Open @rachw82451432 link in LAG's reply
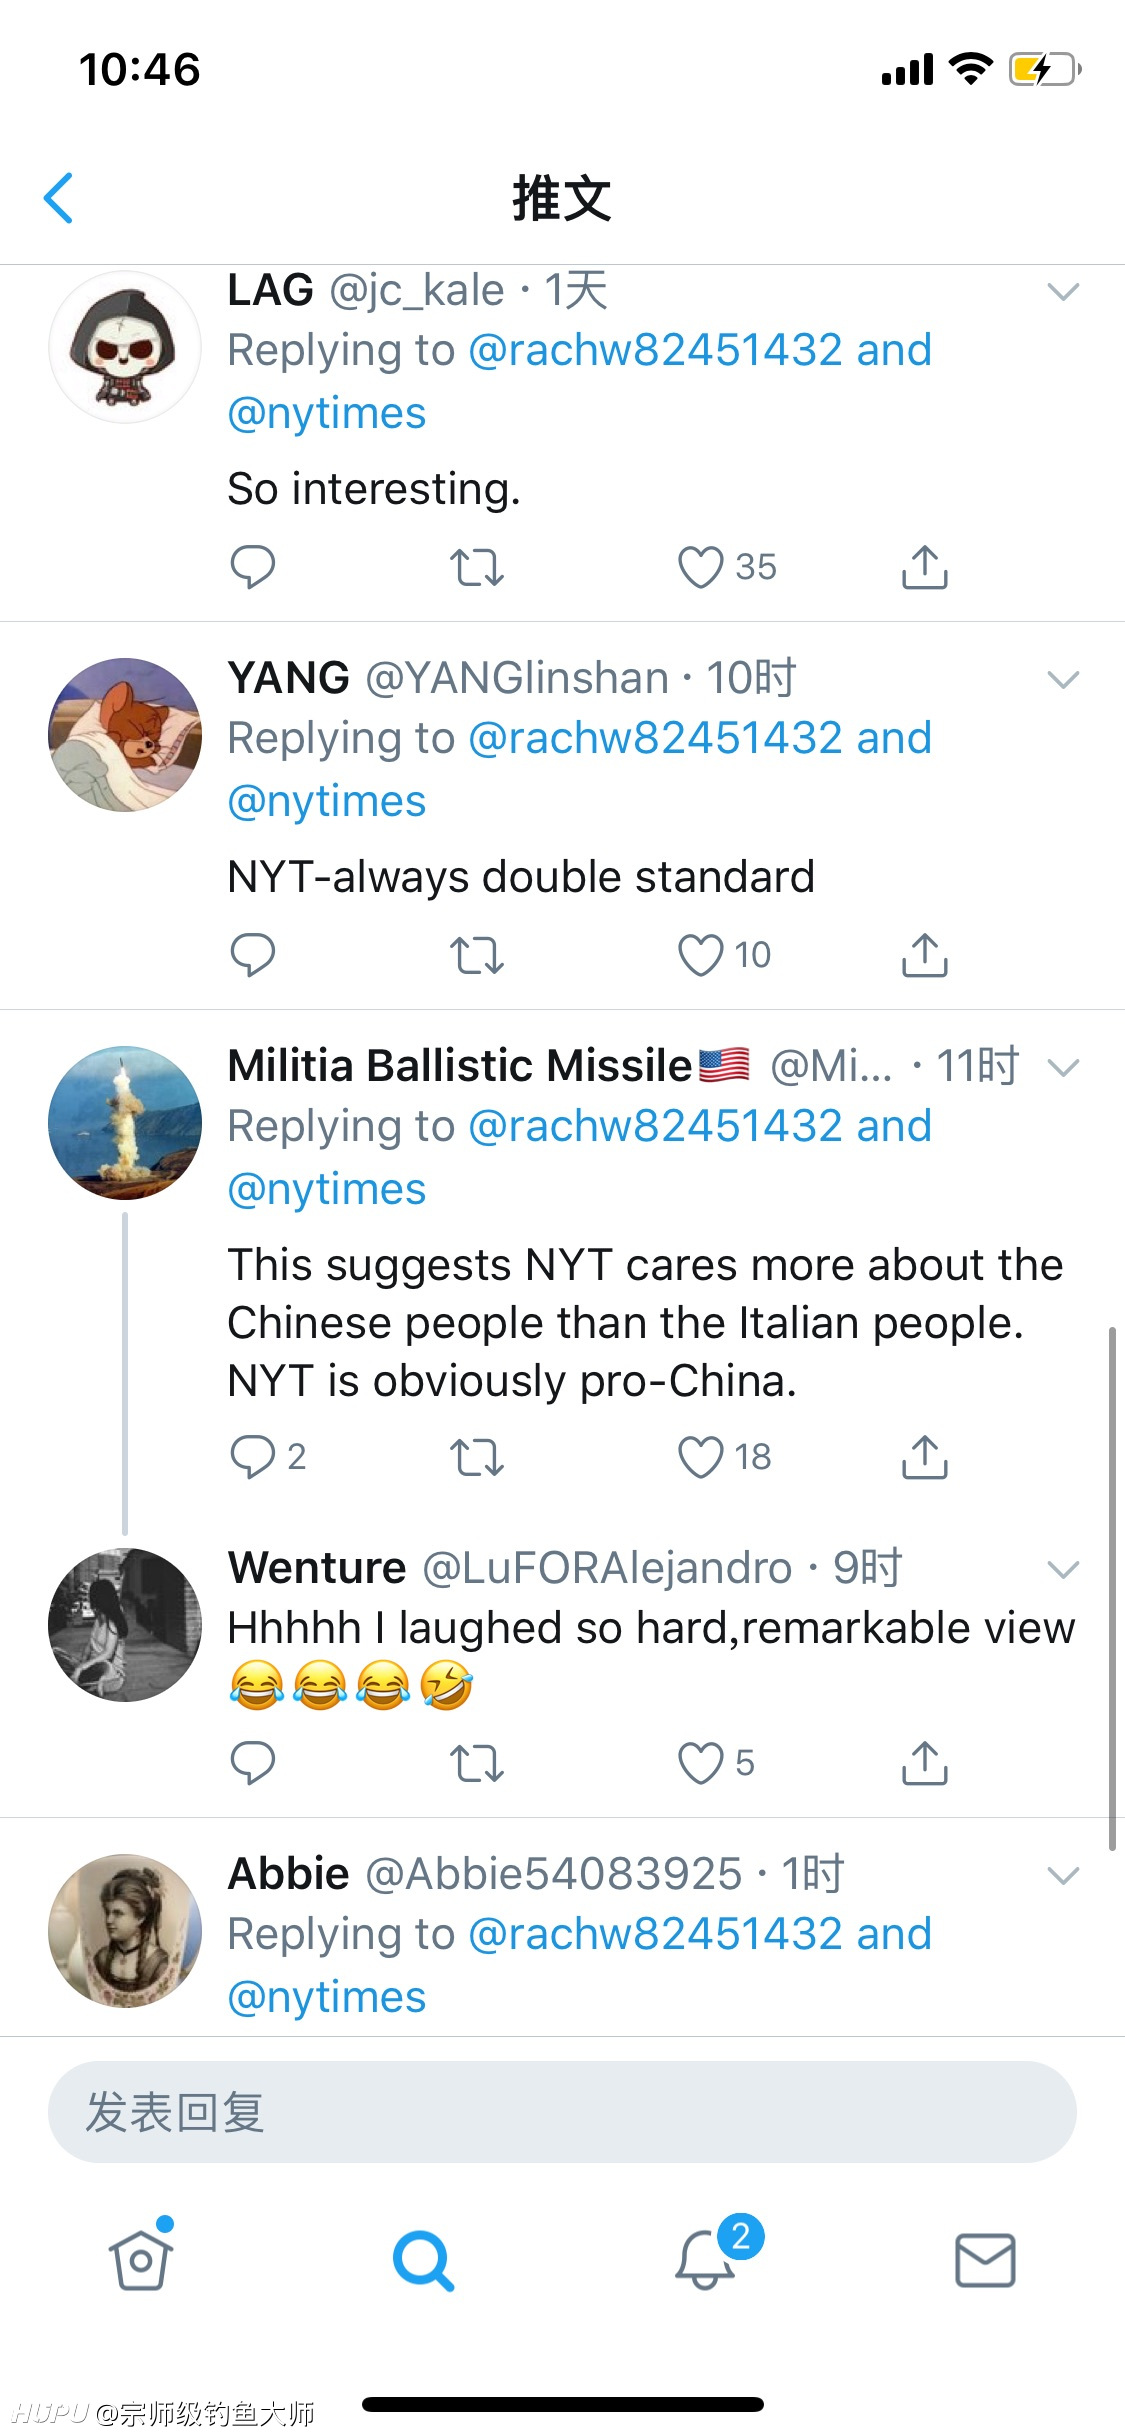Screen dimensions: 1125x2436 (x=655, y=350)
